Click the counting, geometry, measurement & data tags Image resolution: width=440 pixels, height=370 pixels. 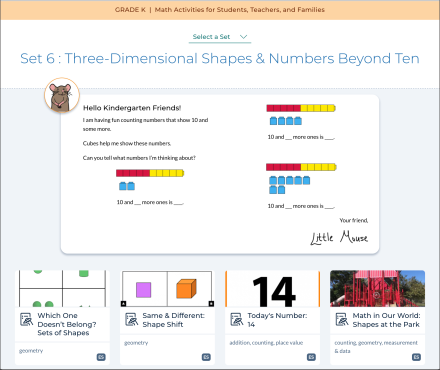[376, 347]
